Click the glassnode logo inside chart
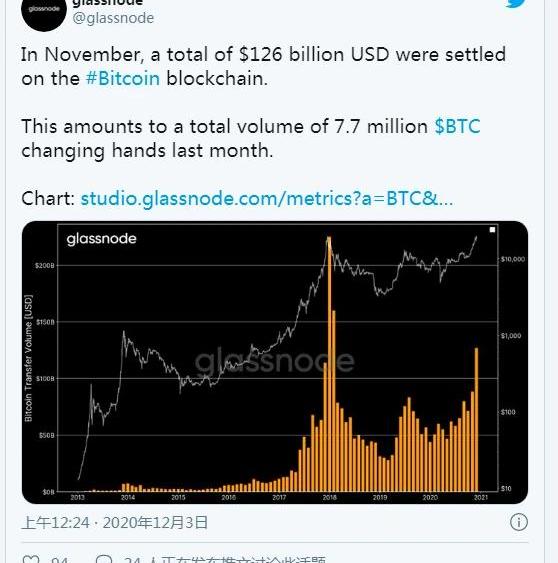The width and height of the screenshot is (558, 563). click(x=101, y=239)
